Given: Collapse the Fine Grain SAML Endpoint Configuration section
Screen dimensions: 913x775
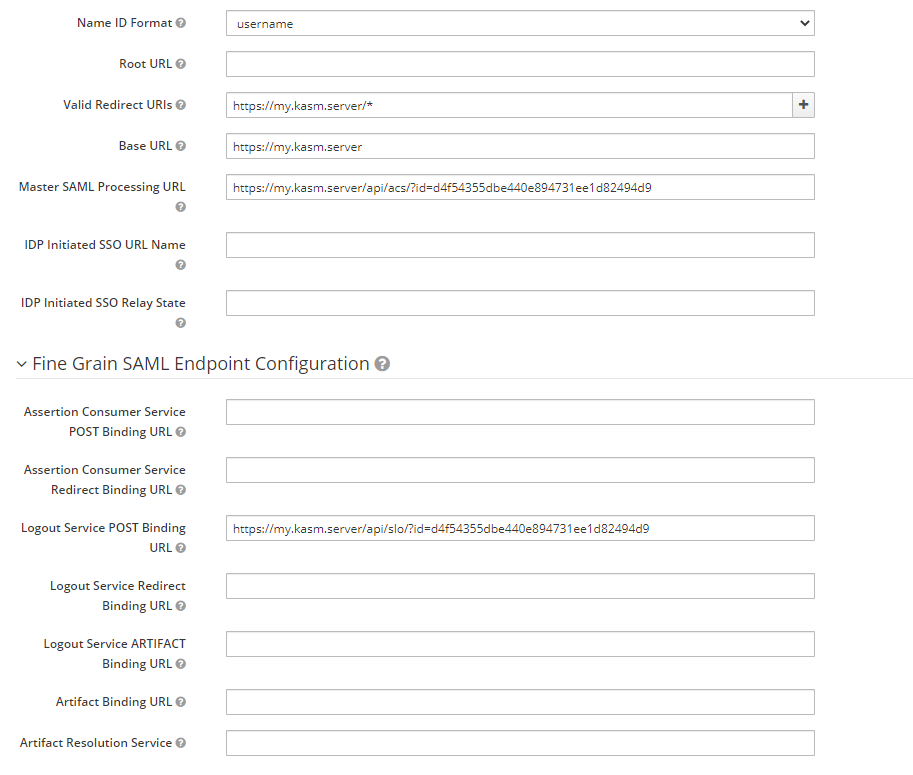Looking at the screenshot, I should [x=21, y=364].
